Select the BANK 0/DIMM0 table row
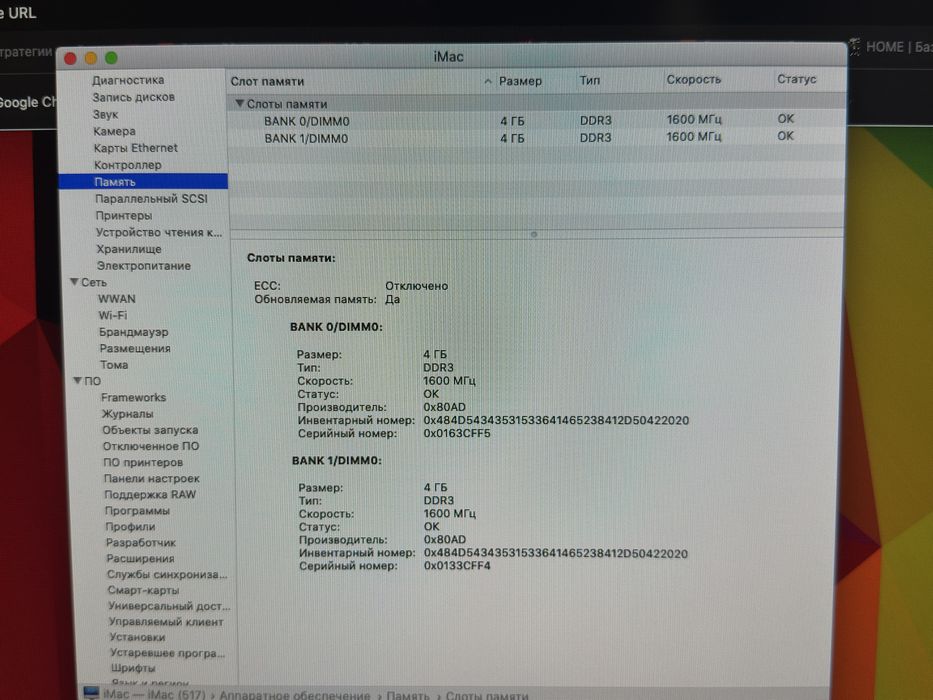Image resolution: width=933 pixels, height=700 pixels. (536, 120)
